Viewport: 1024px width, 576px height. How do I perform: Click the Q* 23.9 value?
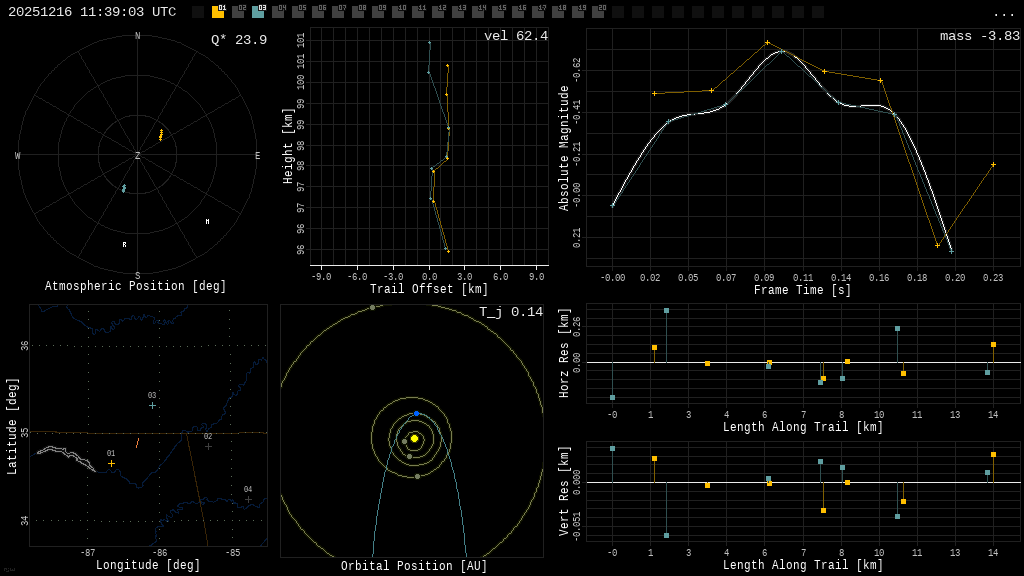(x=239, y=40)
